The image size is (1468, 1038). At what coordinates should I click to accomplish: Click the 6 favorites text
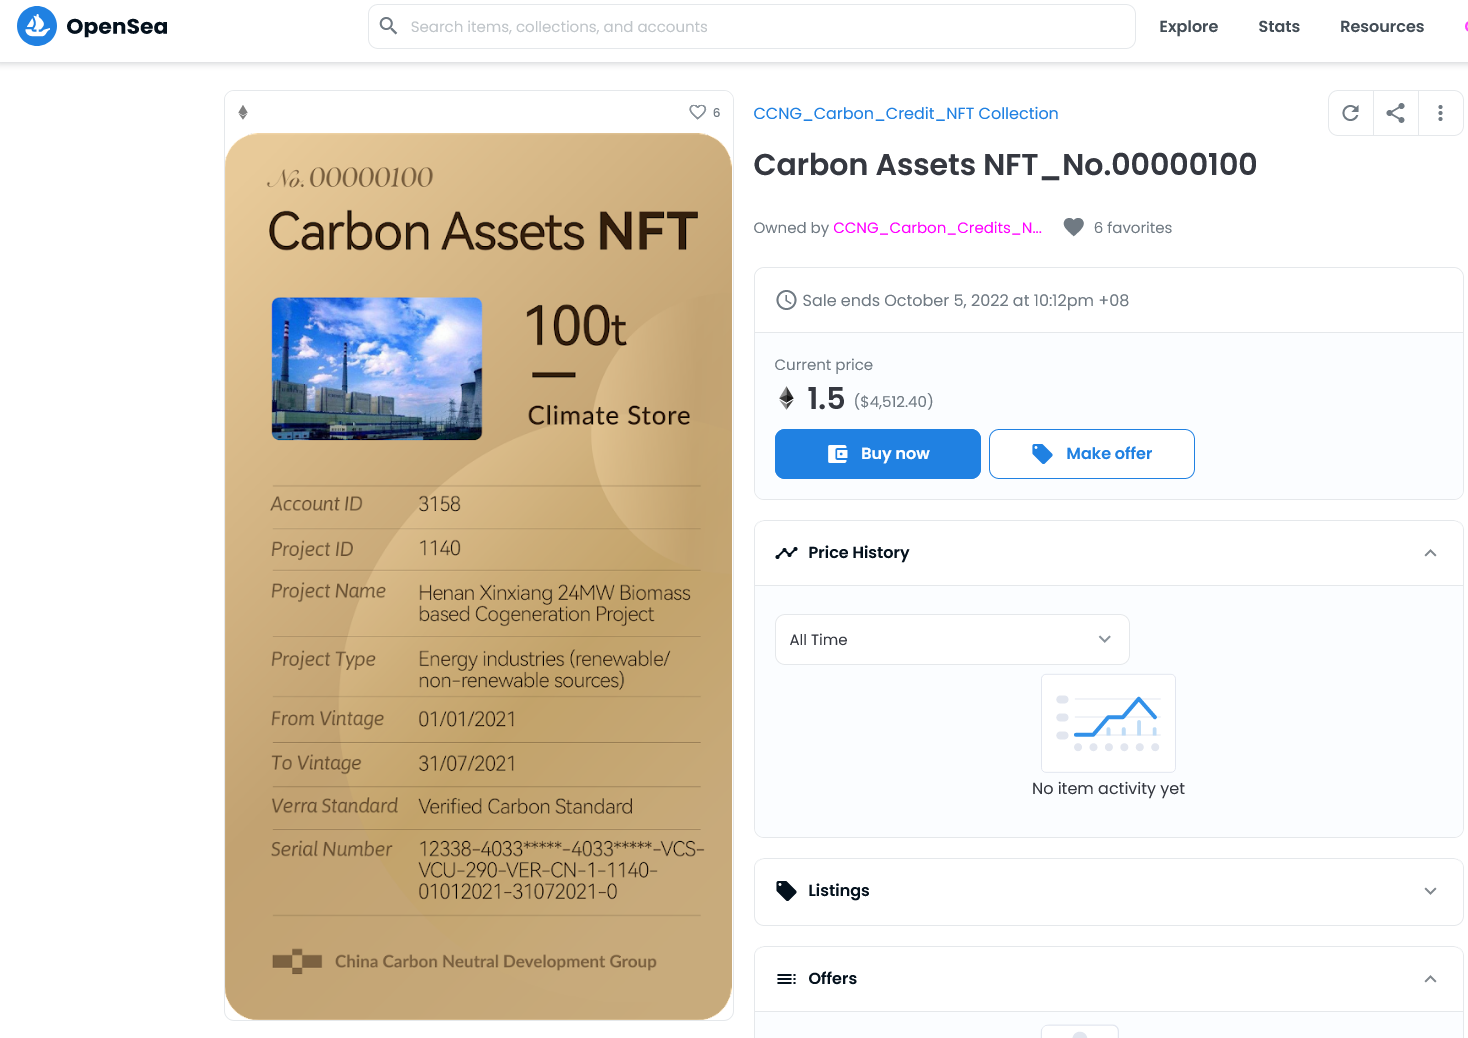(x=1133, y=227)
